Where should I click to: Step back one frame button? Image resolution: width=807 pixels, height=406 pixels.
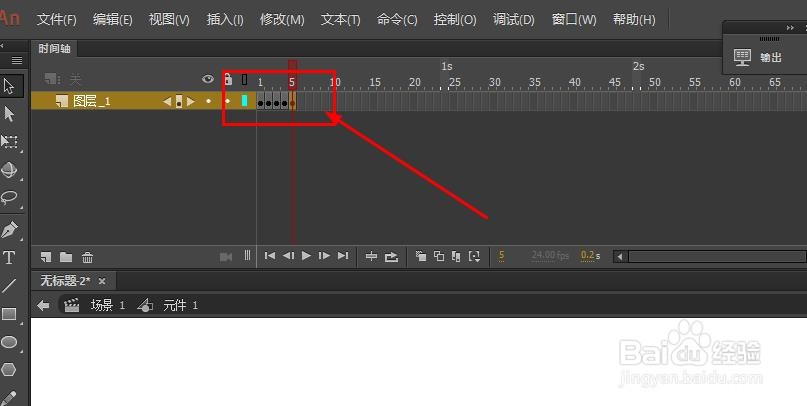[288, 256]
